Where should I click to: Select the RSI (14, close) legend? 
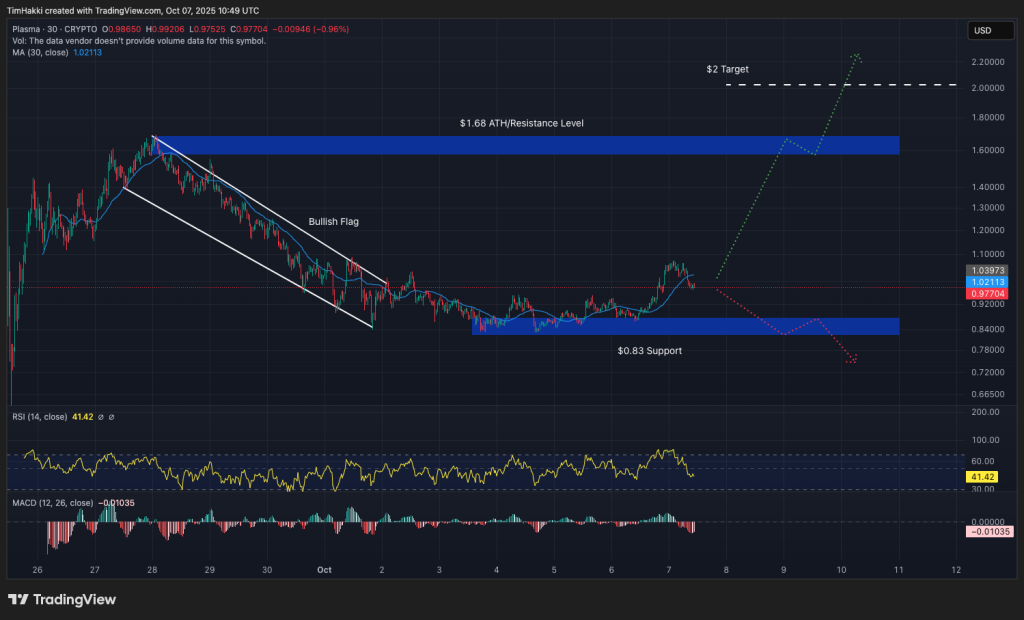[x=40, y=417]
